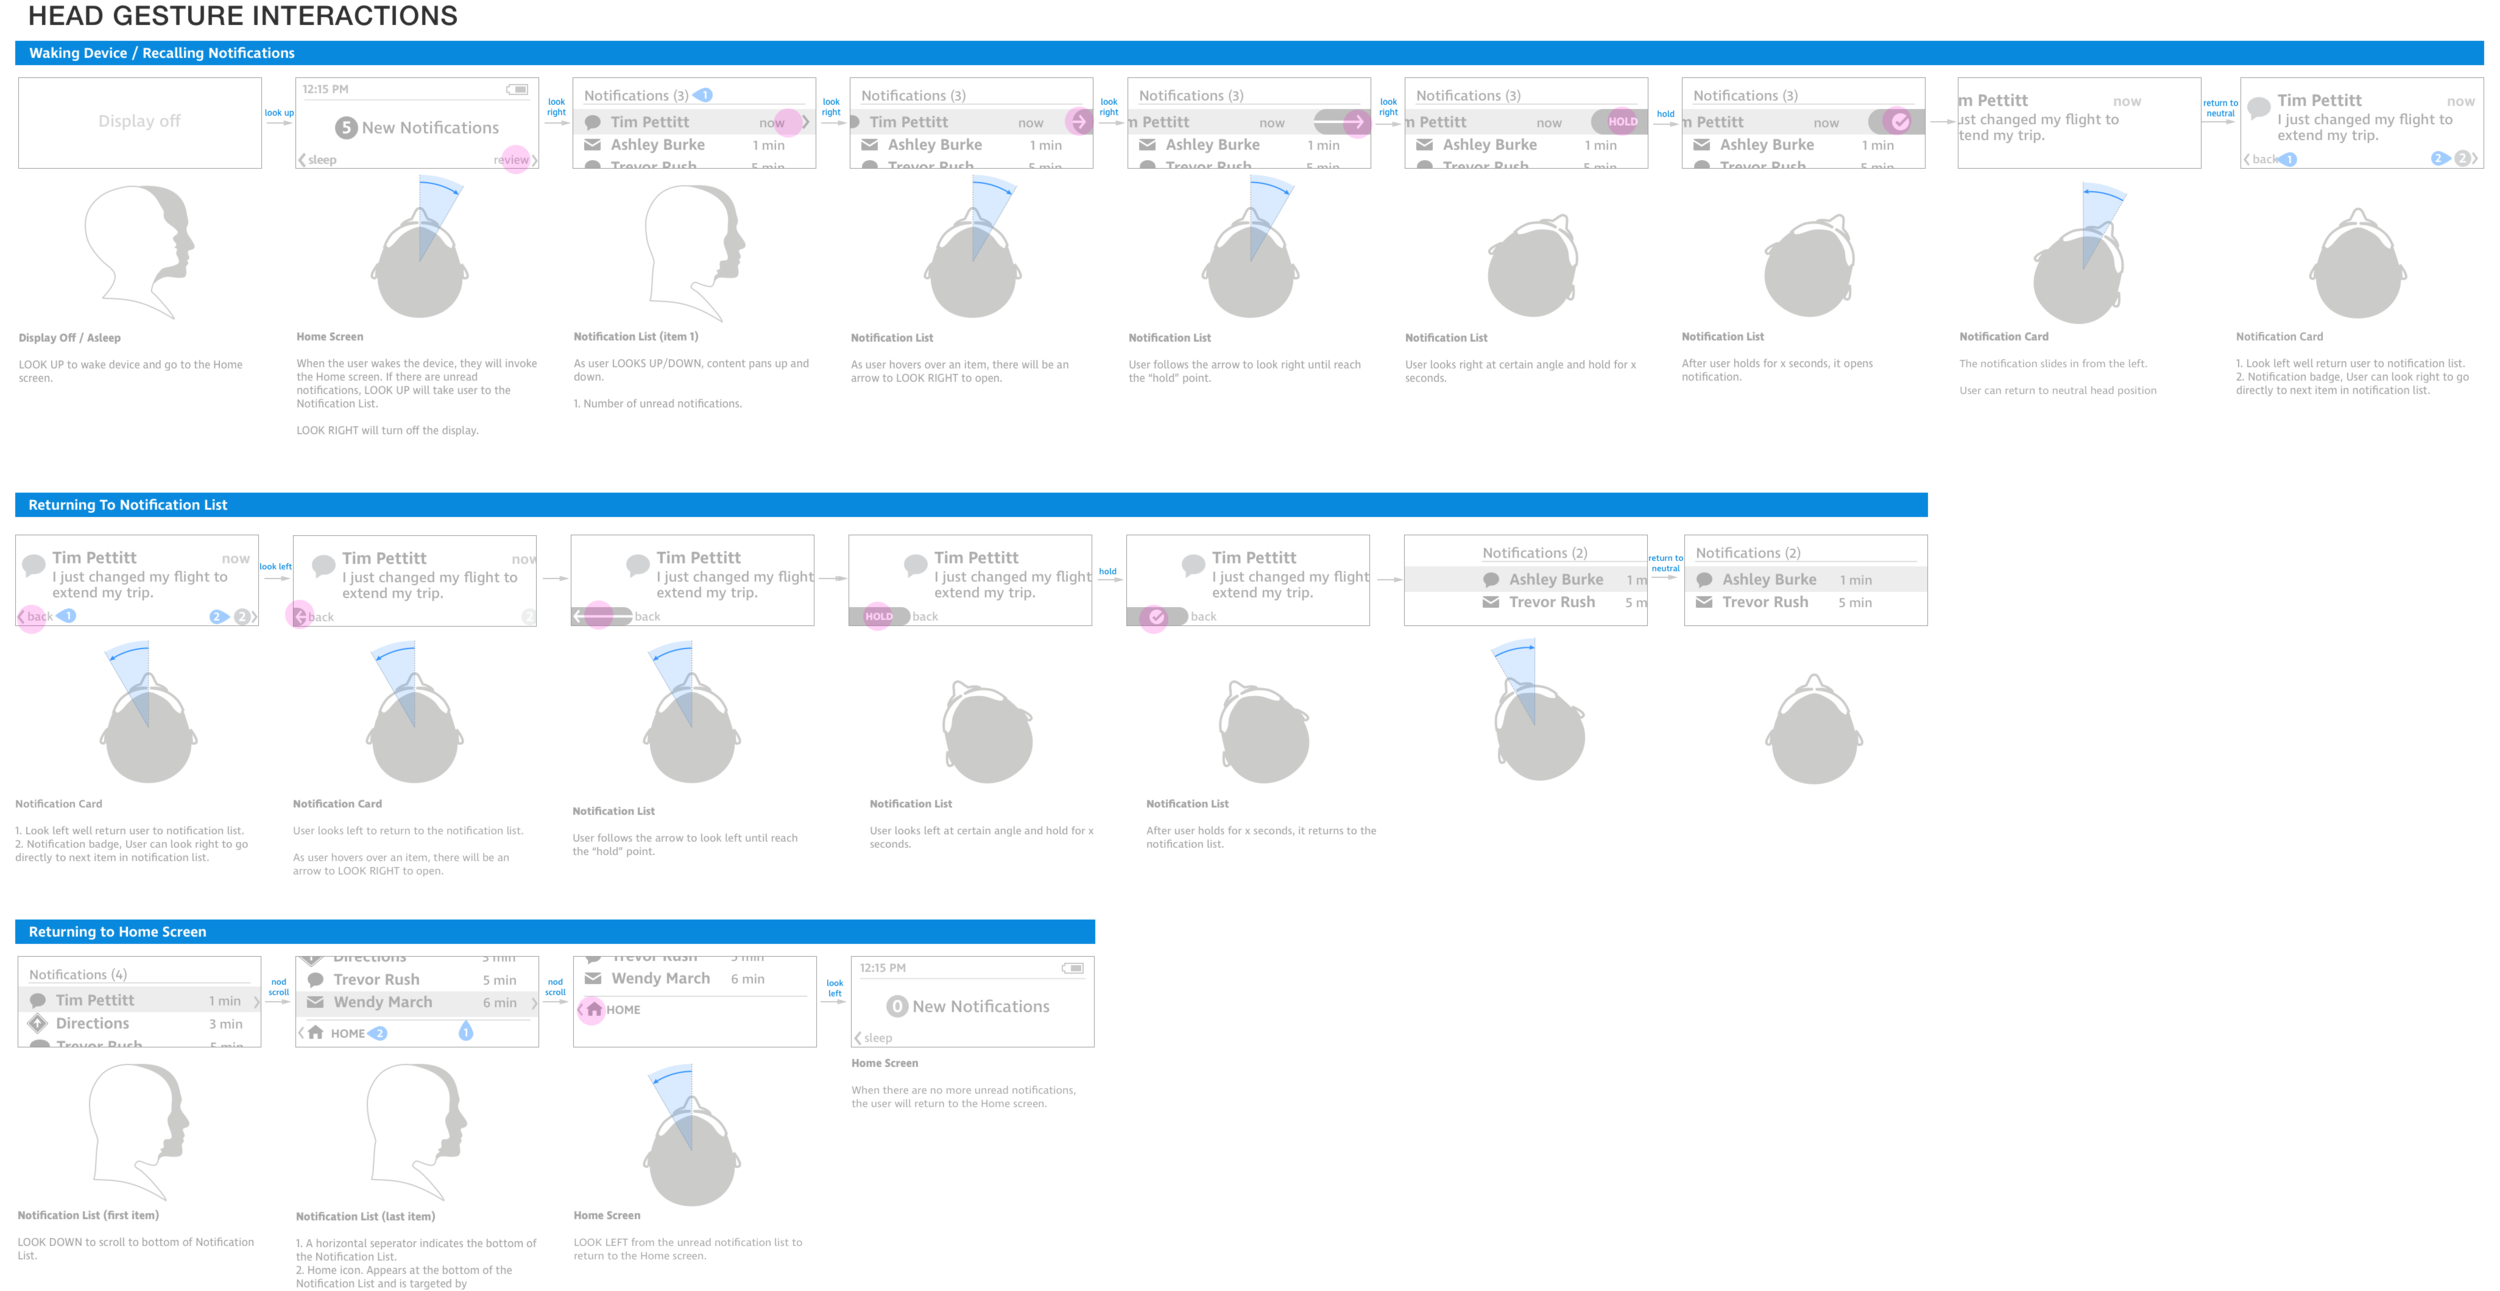Click the Notification List (last item) caption
This screenshot has width=2500, height=1291.
tap(365, 1216)
